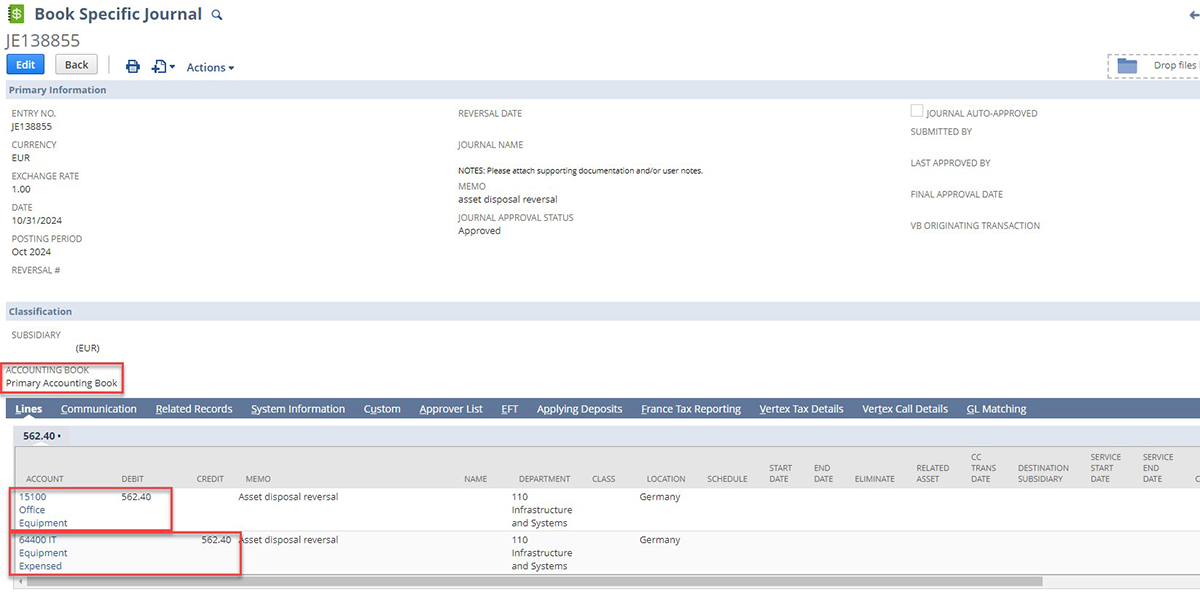1200x597 pixels.
Task: Open the Actions dropdown menu
Action: [210, 67]
